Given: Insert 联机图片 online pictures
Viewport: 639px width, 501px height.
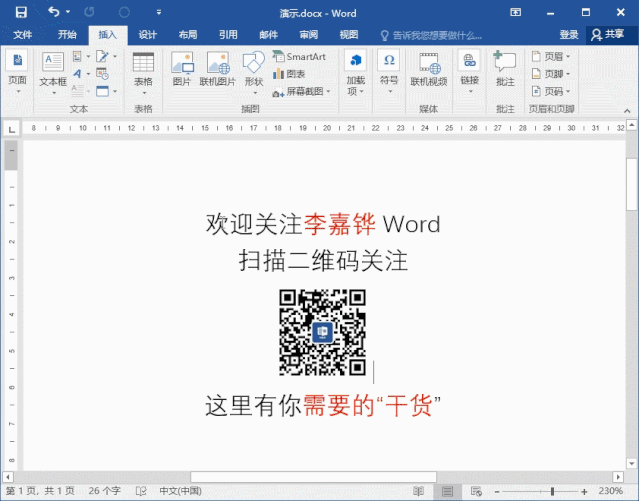Looking at the screenshot, I should 218,69.
